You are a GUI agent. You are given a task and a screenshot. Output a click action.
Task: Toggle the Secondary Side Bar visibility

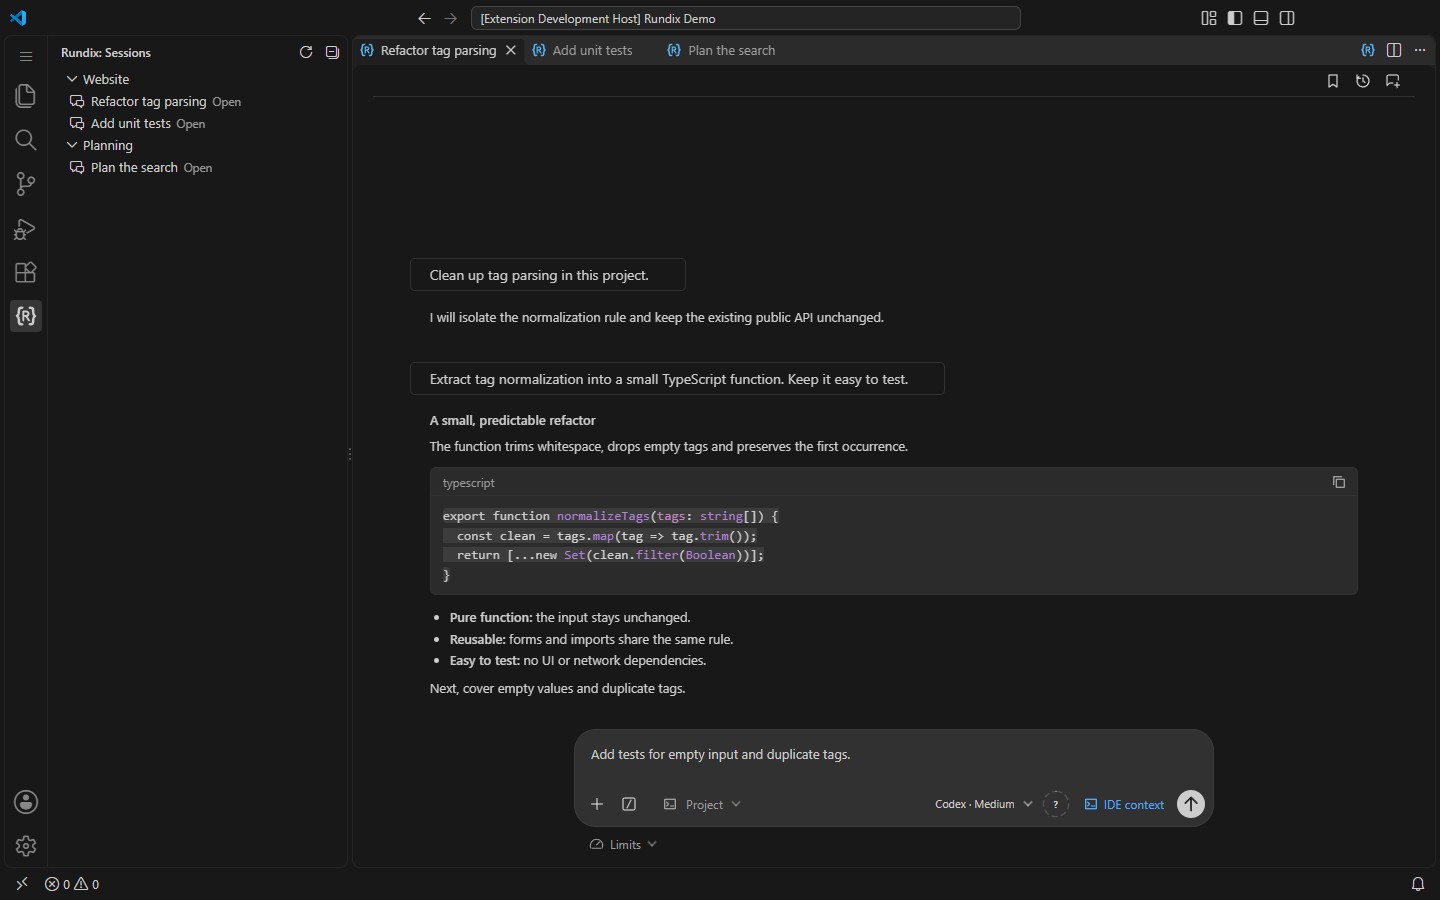coord(1287,18)
